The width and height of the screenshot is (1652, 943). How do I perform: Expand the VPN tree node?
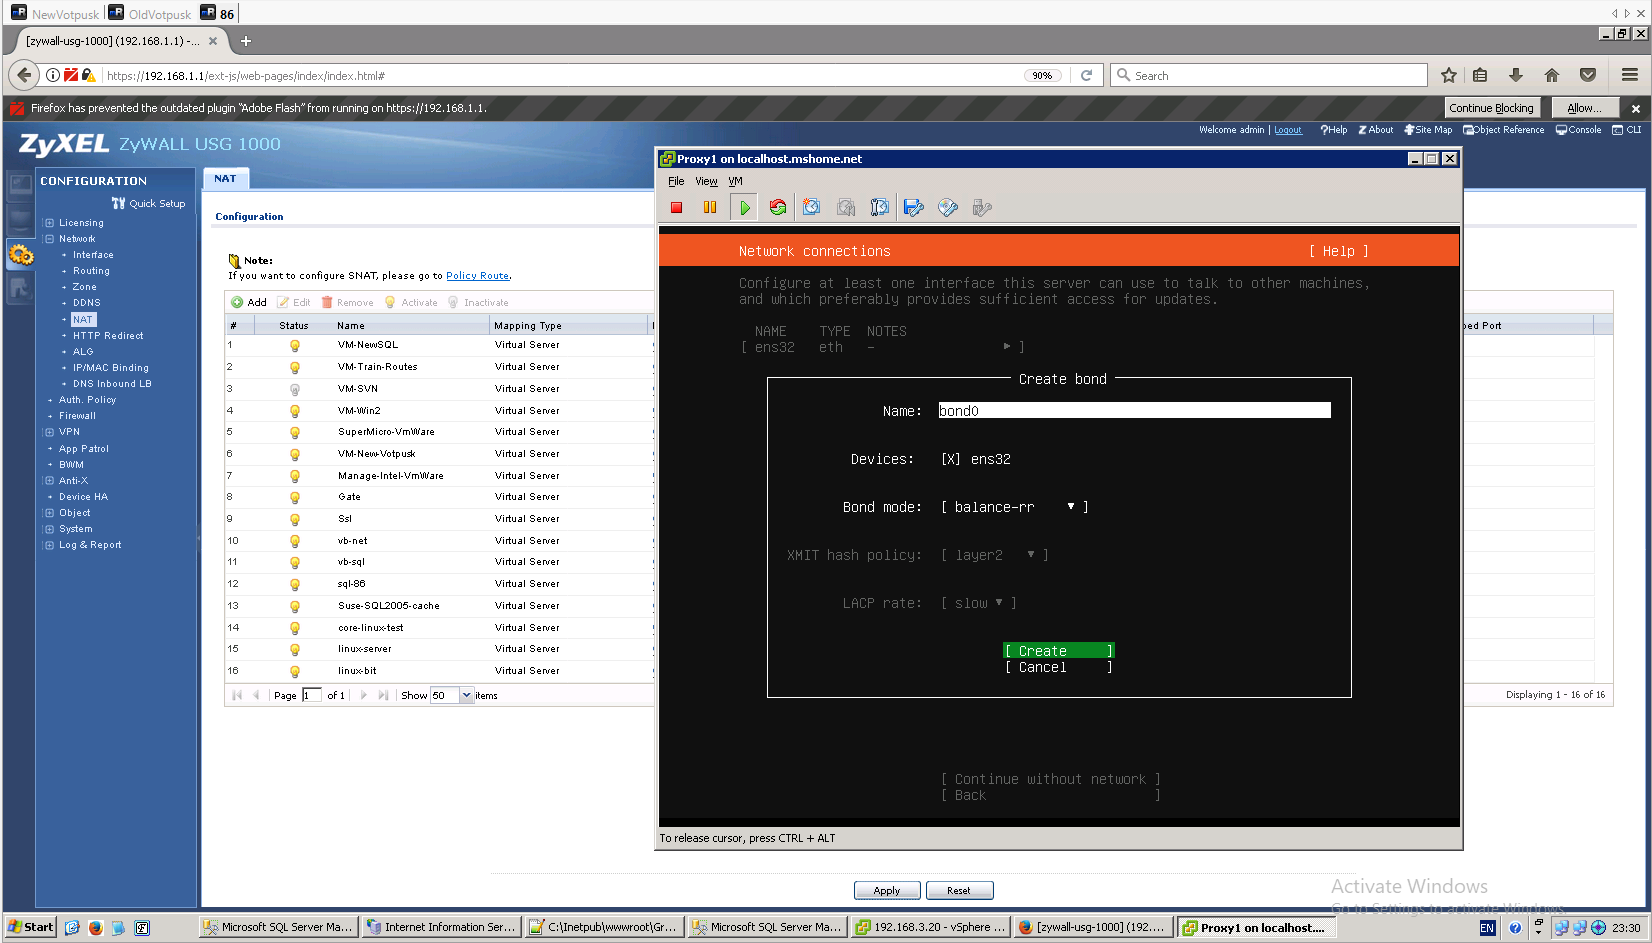pyautogui.click(x=49, y=432)
